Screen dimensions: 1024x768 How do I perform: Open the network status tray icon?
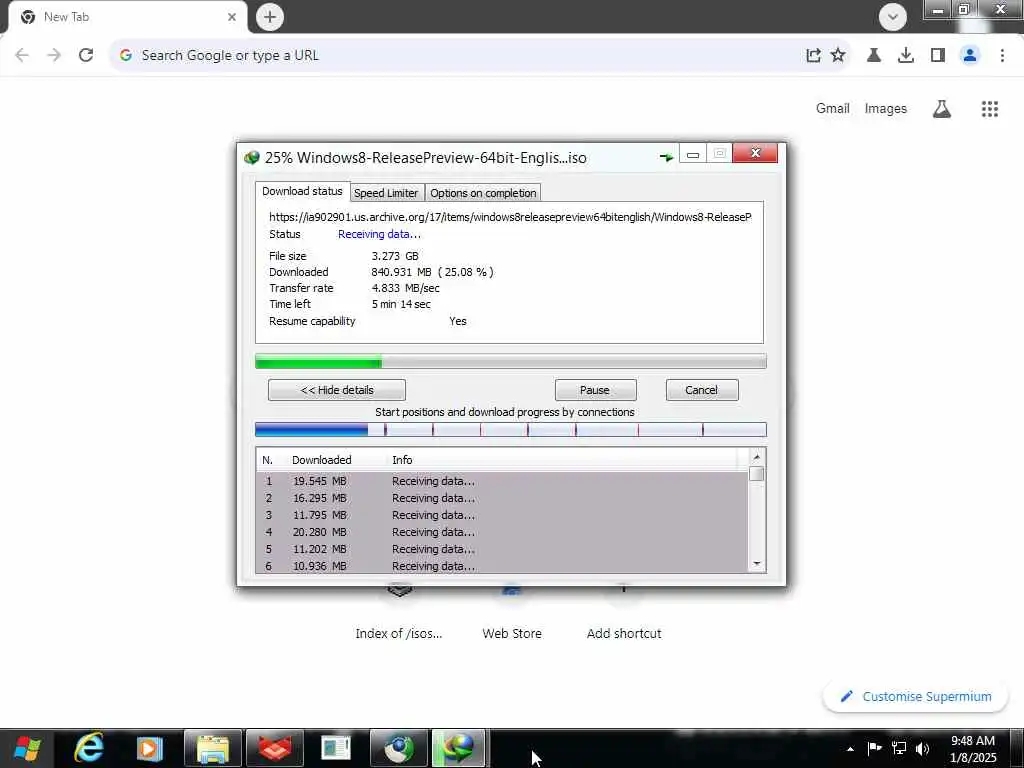pos(899,748)
